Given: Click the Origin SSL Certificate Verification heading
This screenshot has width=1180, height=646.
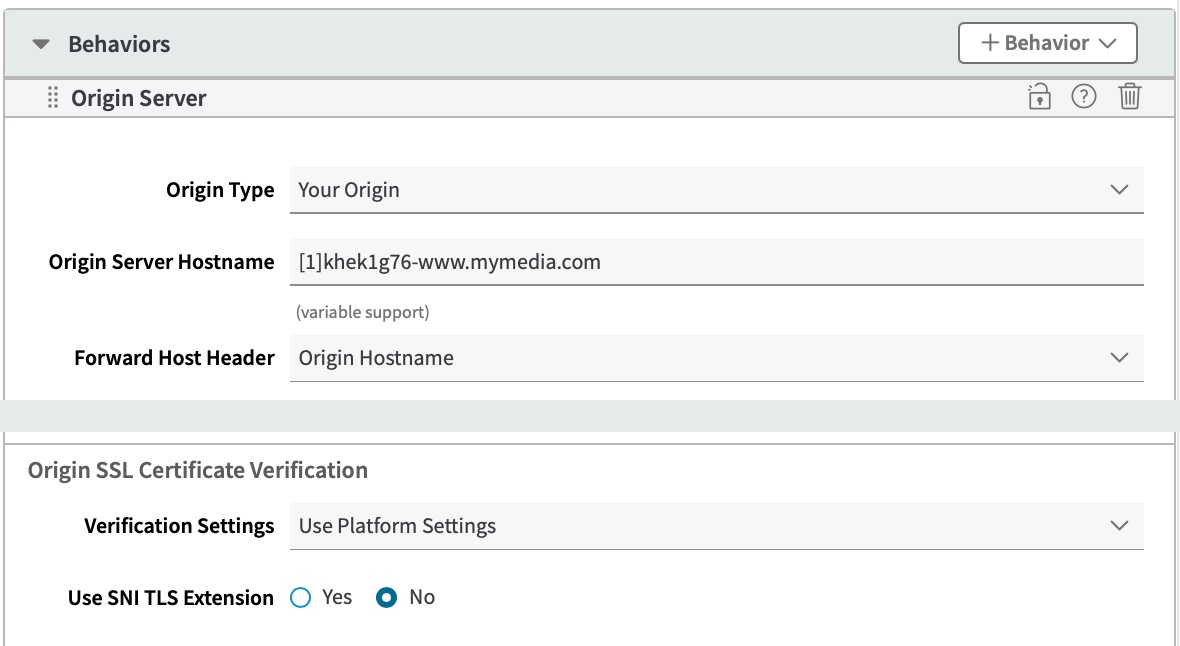Looking at the screenshot, I should point(198,470).
